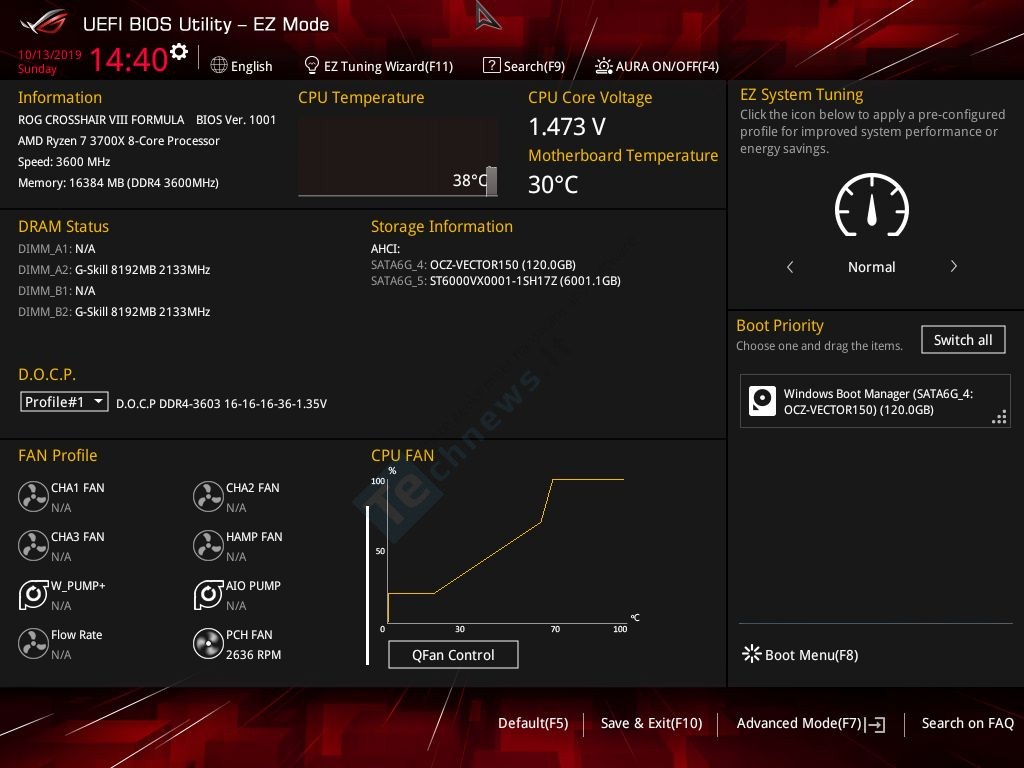Viewport: 1024px width, 768px height.
Task: Click the 10/13/2019 date text
Action: [x=50, y=54]
